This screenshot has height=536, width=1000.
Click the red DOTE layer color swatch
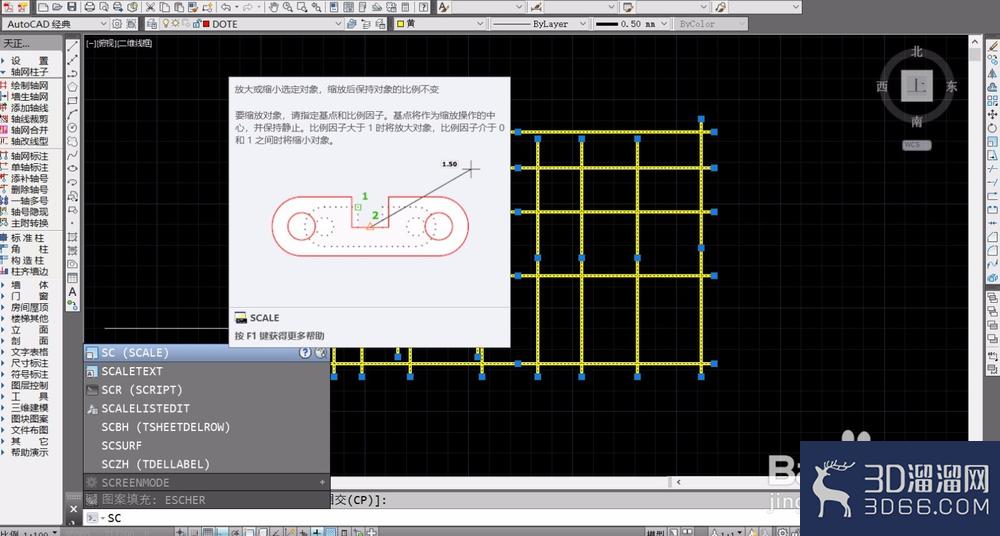pyautogui.click(x=206, y=24)
